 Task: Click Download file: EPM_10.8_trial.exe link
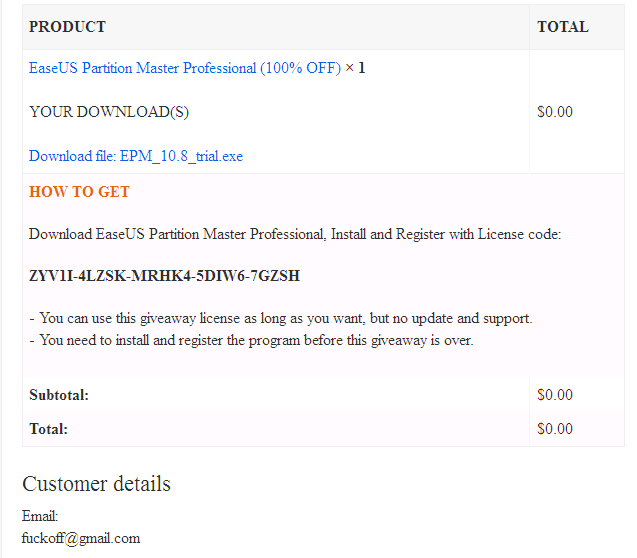coord(136,156)
